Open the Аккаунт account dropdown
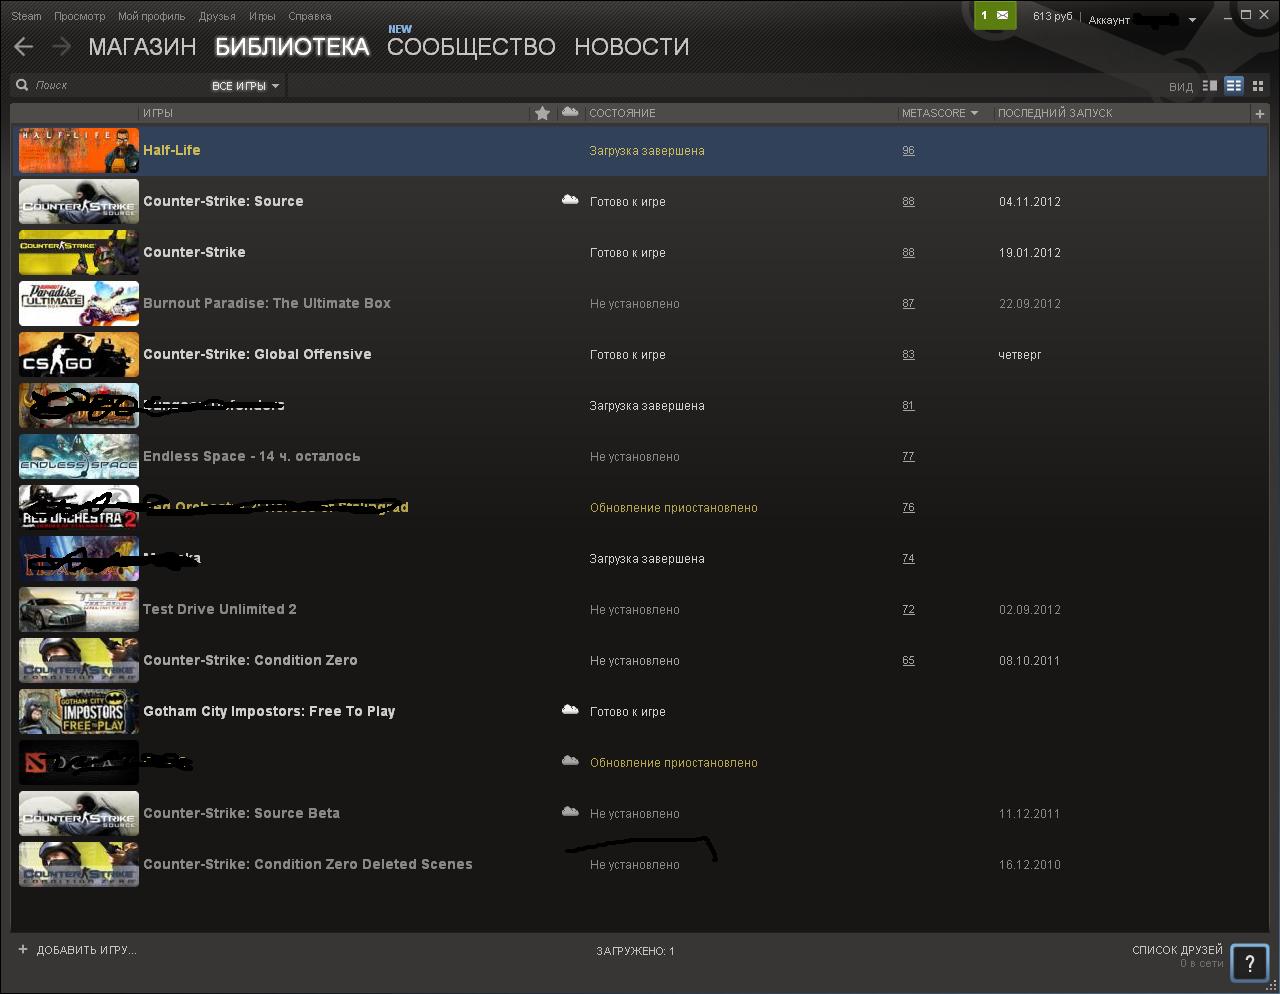 tap(1142, 19)
